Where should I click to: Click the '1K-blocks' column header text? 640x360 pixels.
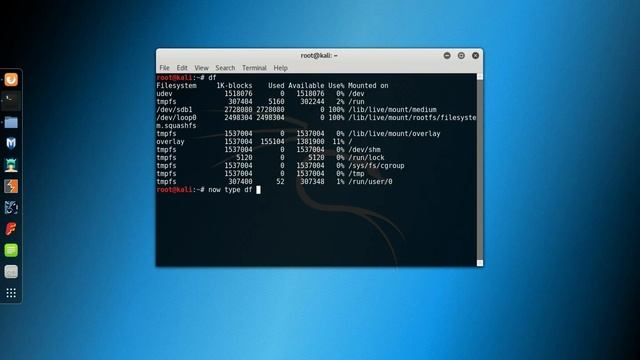coord(234,86)
